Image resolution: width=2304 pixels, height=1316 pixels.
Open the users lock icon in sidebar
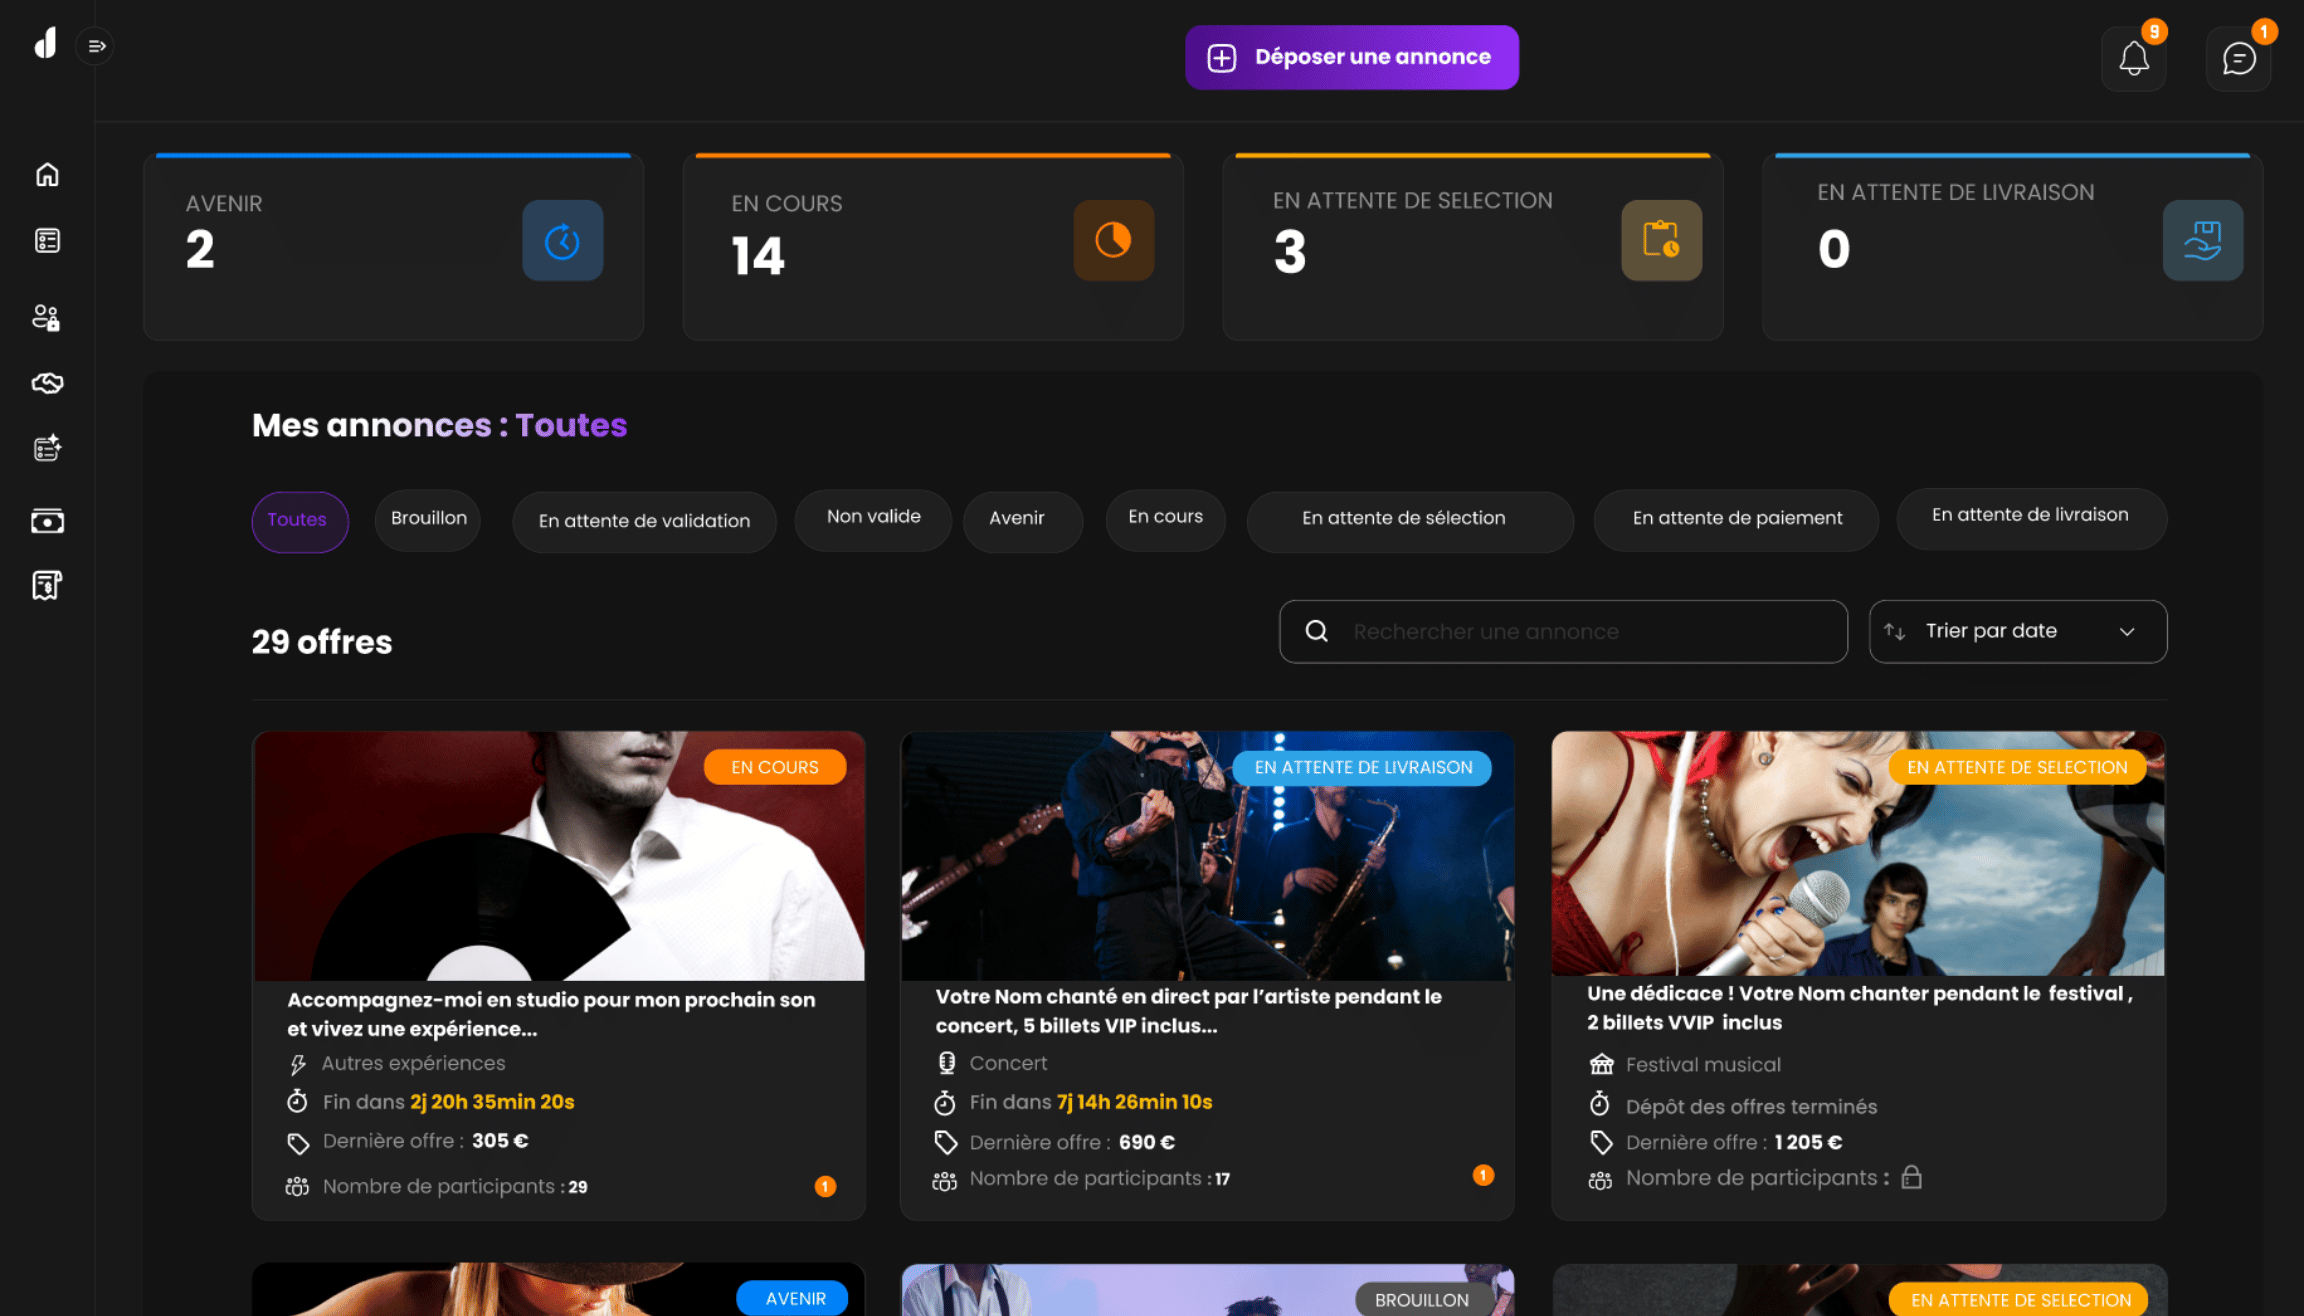(47, 317)
